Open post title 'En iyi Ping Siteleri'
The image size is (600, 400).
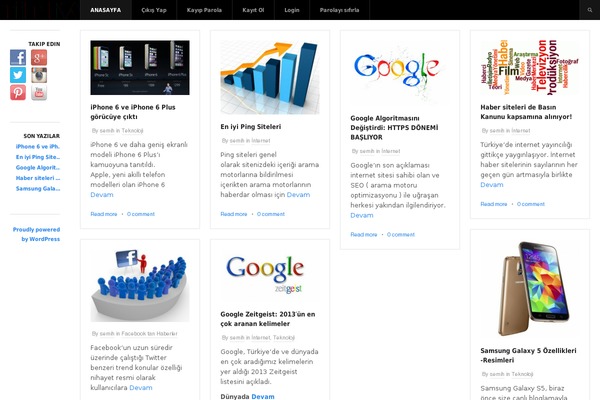251,127
